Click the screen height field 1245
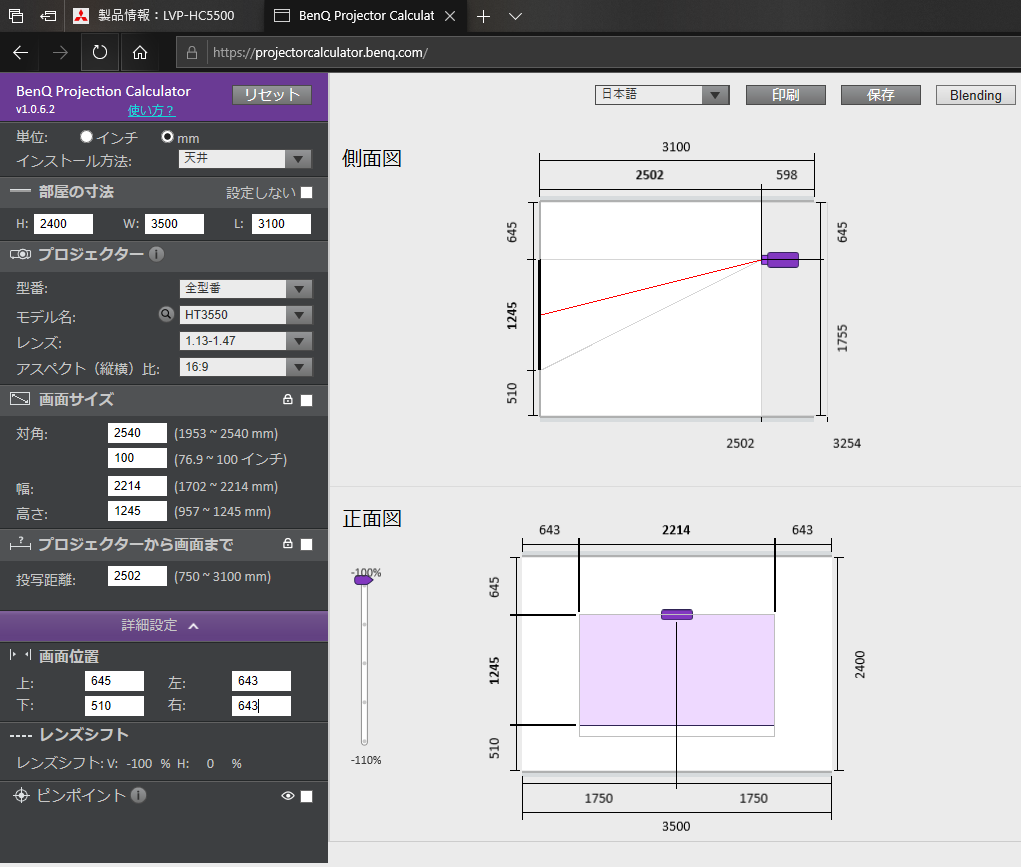The image size is (1021, 867). pos(137,511)
